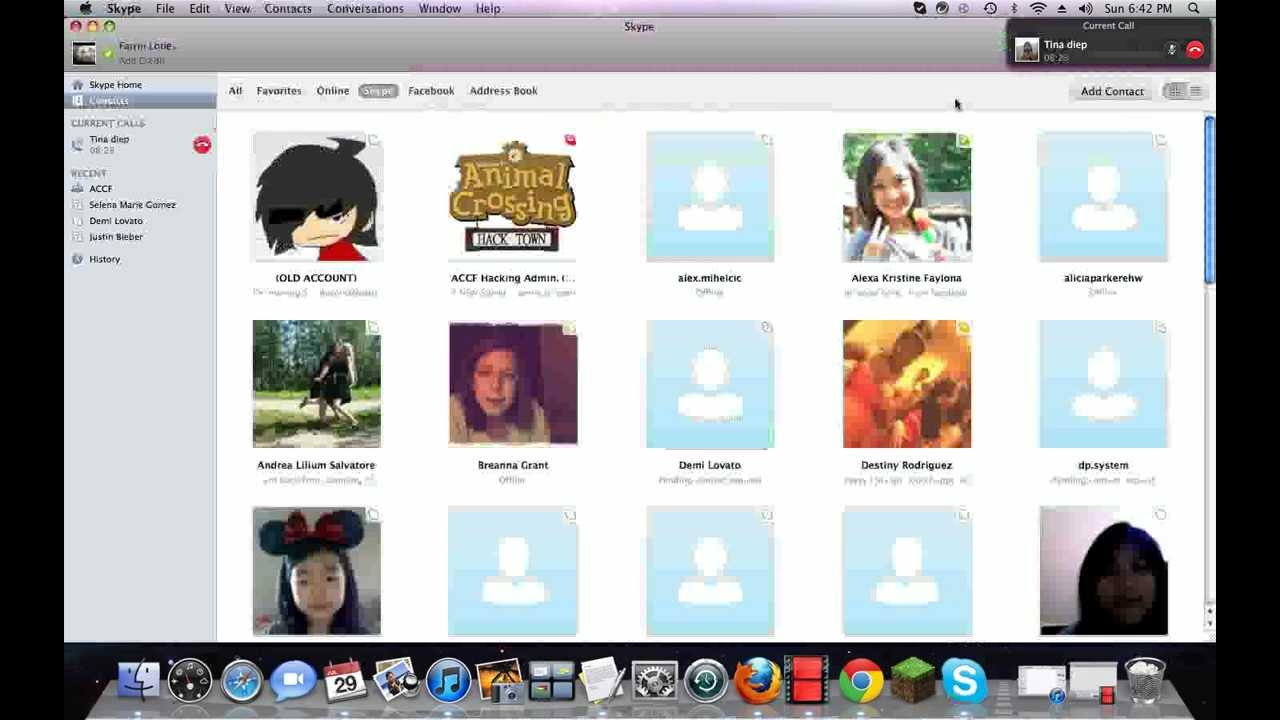Open the File menu
The image size is (1280, 720).
(165, 8)
